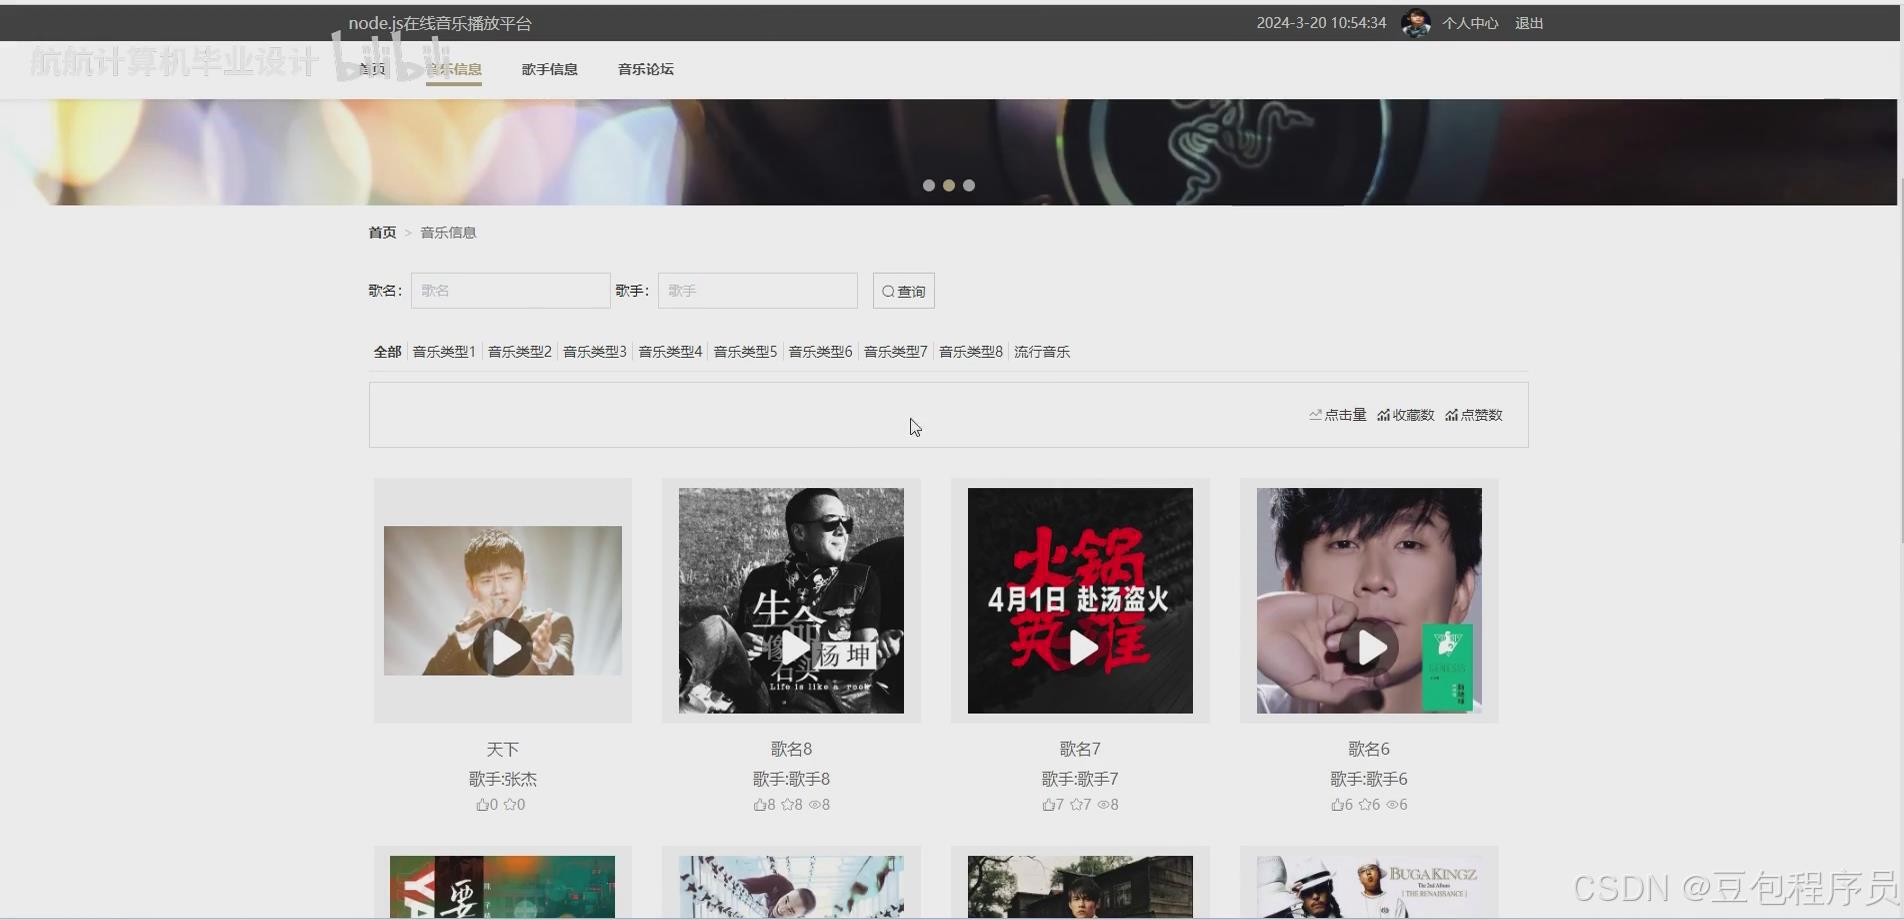Filter by 音乐类型3

pyautogui.click(x=595, y=352)
